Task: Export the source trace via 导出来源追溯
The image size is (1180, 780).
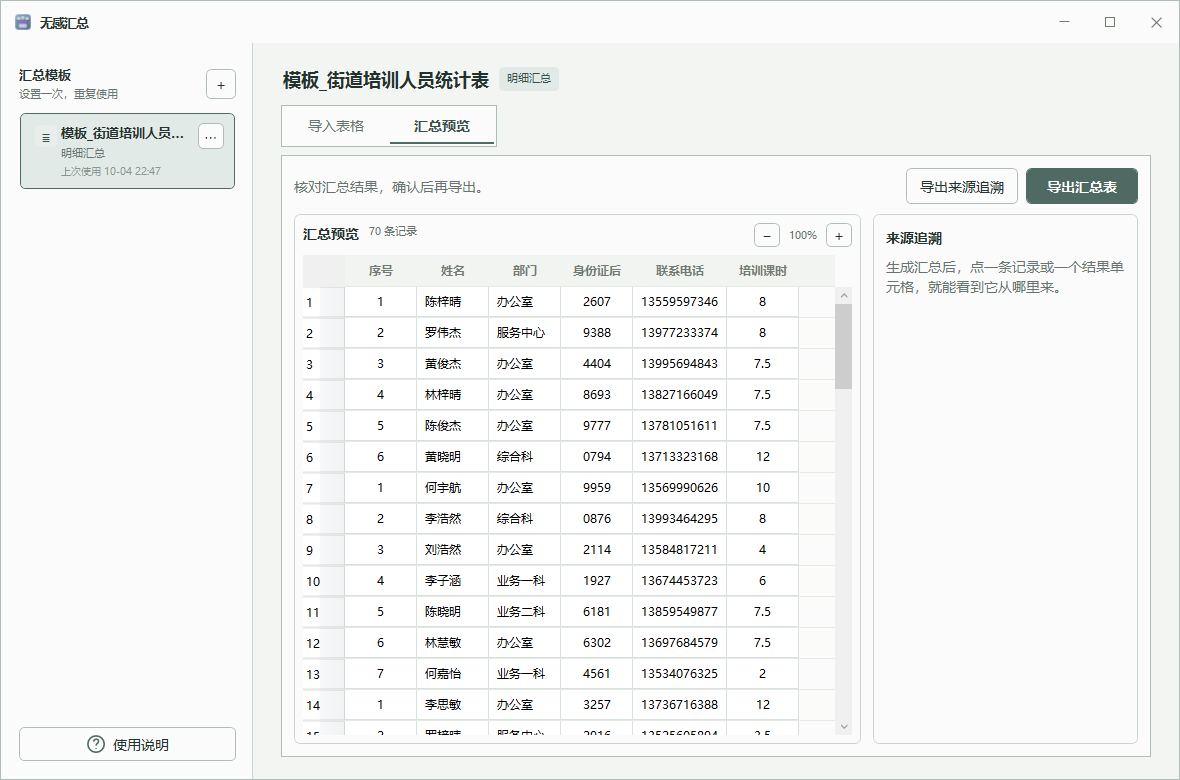Action: (962, 187)
